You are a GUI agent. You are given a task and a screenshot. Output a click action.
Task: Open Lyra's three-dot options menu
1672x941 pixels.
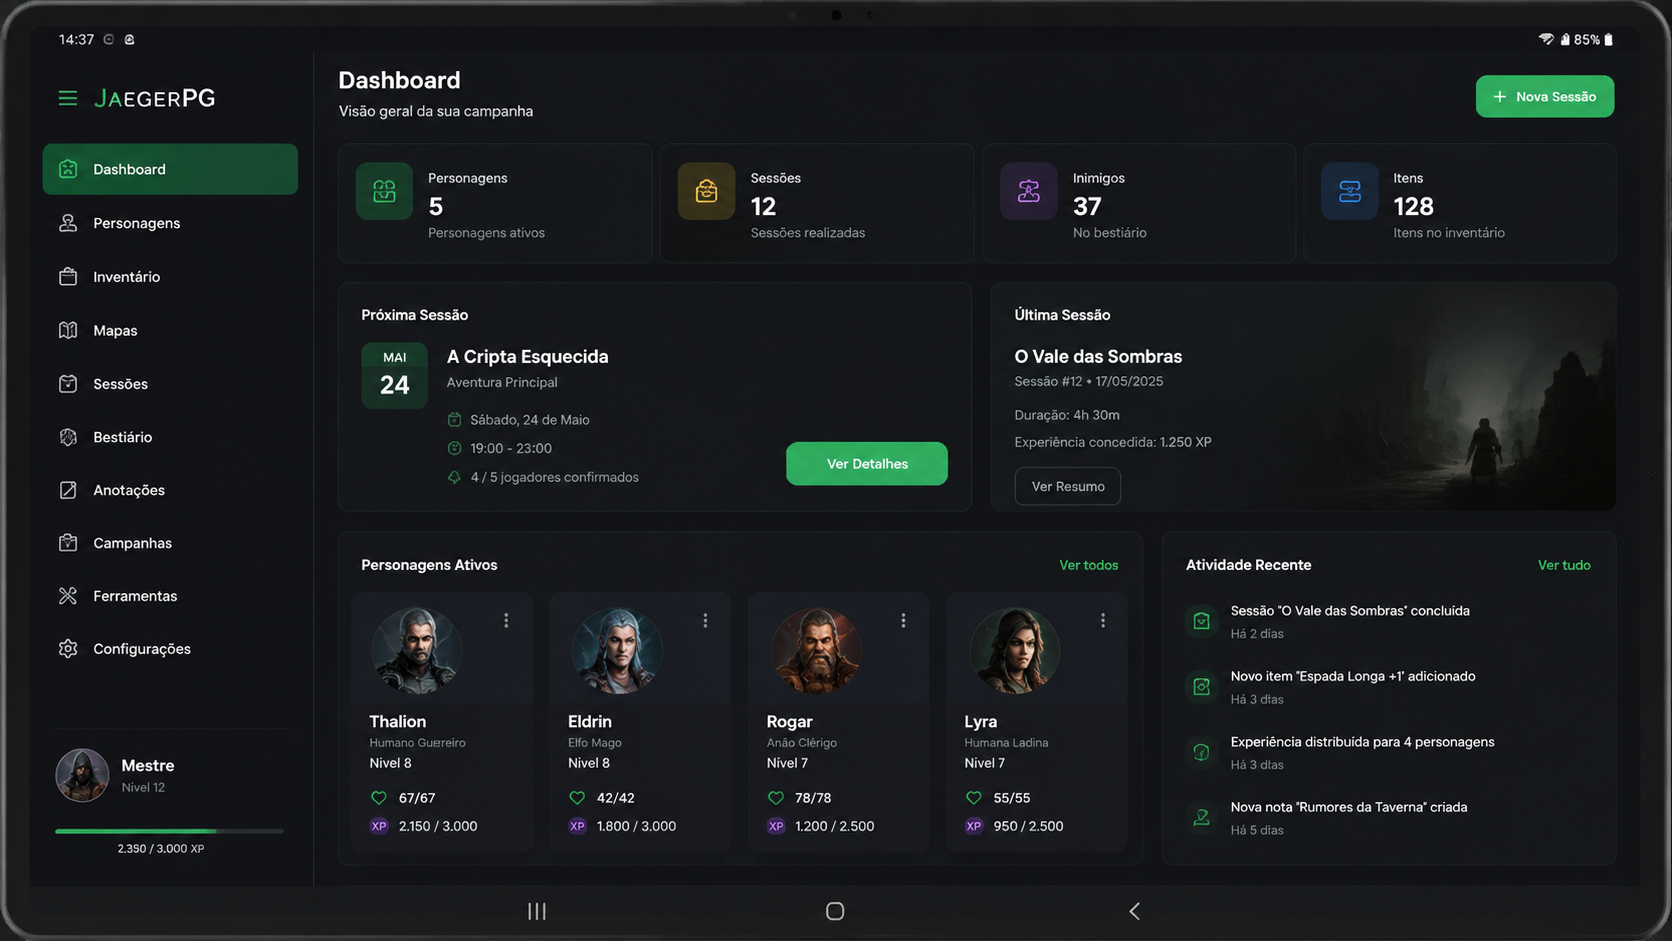1103,621
